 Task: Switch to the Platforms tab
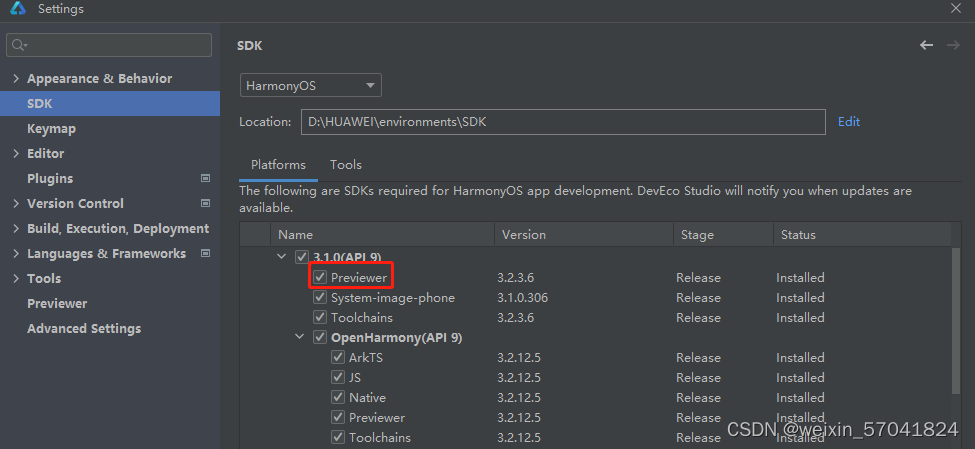[278, 165]
